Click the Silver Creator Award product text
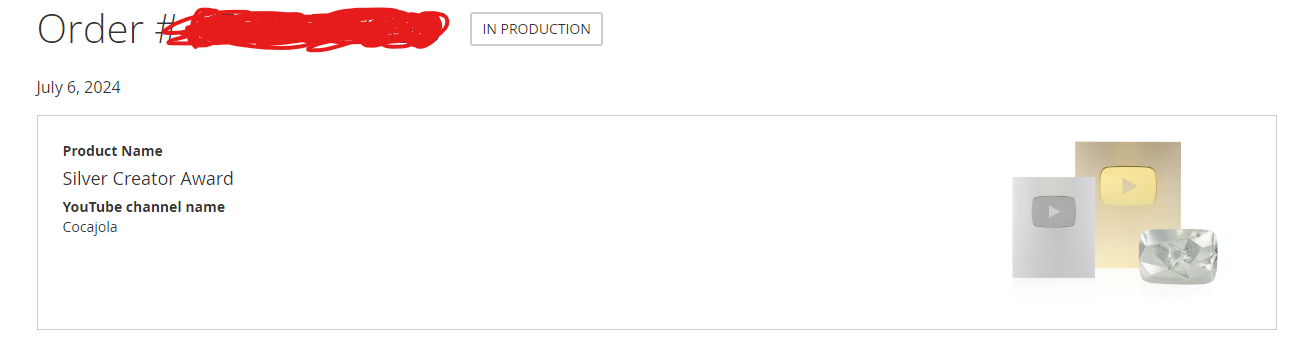The height and width of the screenshot is (362, 1313). (148, 179)
